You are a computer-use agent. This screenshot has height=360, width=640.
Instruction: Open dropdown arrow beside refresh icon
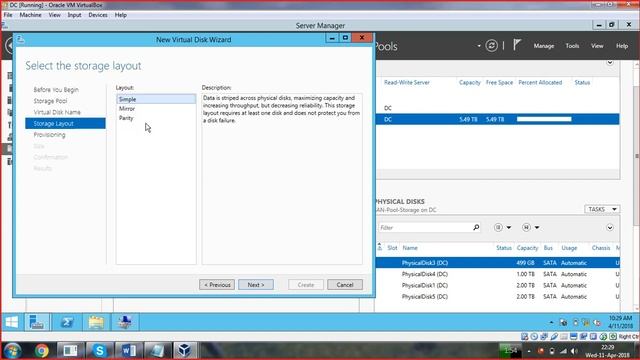tap(479, 46)
